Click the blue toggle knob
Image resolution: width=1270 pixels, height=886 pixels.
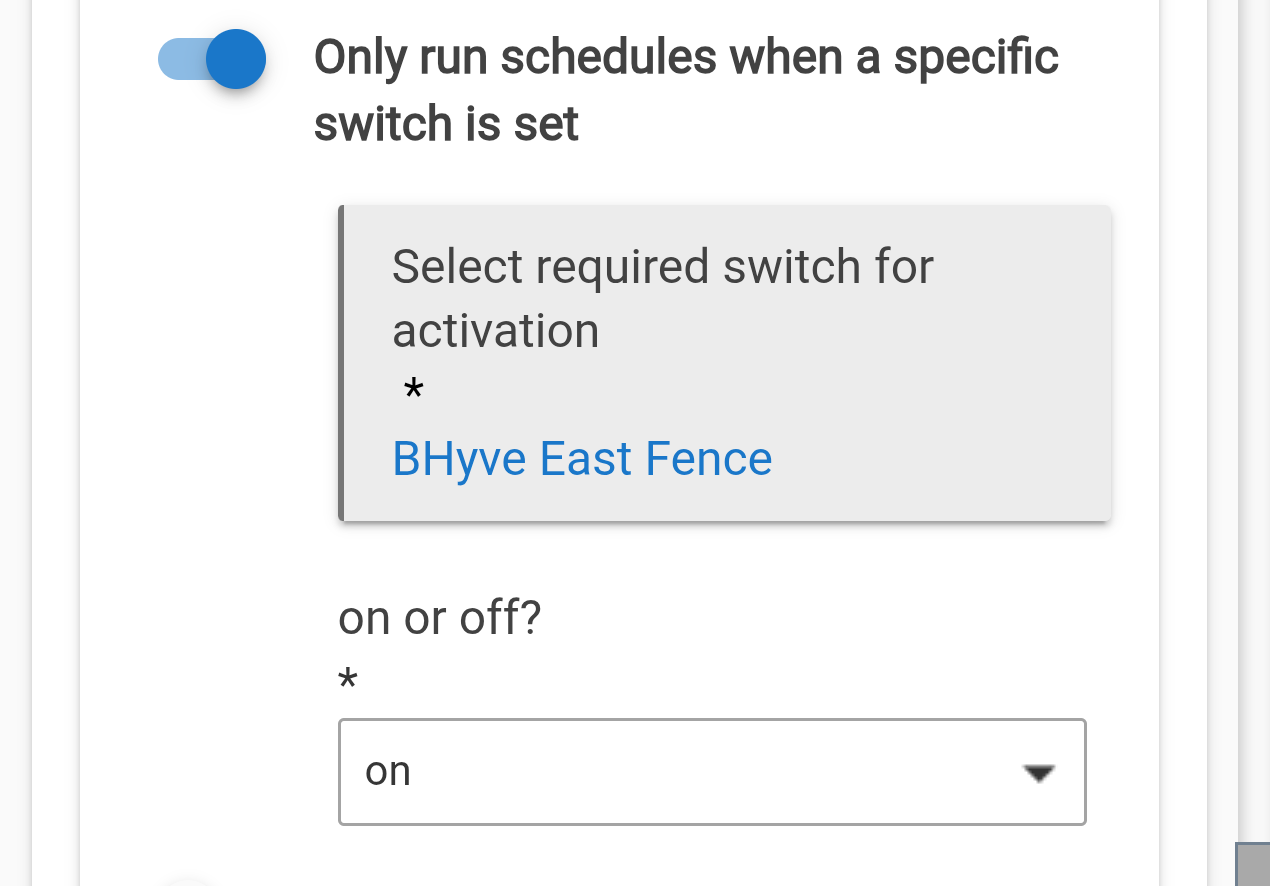tap(236, 60)
